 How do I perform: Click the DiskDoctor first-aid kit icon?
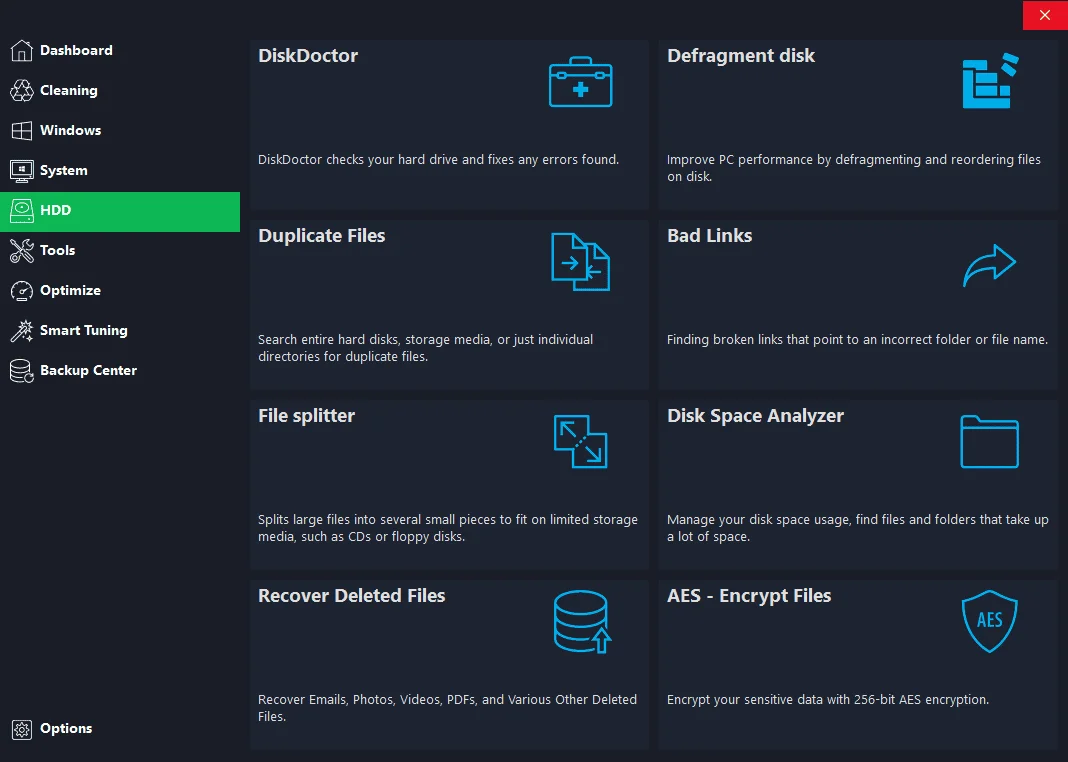[580, 82]
